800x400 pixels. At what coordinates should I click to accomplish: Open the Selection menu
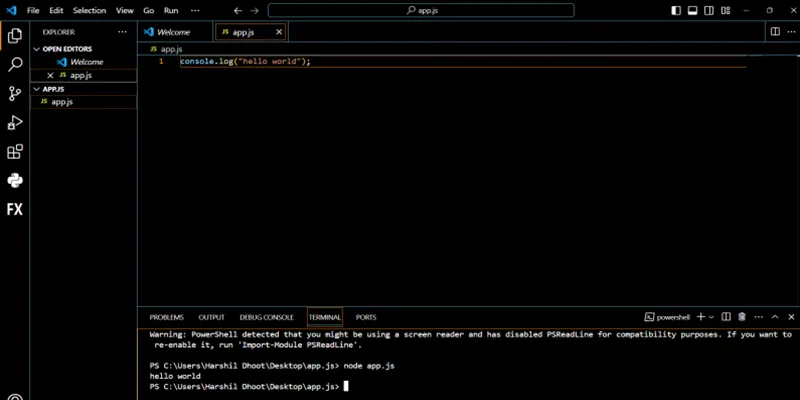[x=89, y=10]
